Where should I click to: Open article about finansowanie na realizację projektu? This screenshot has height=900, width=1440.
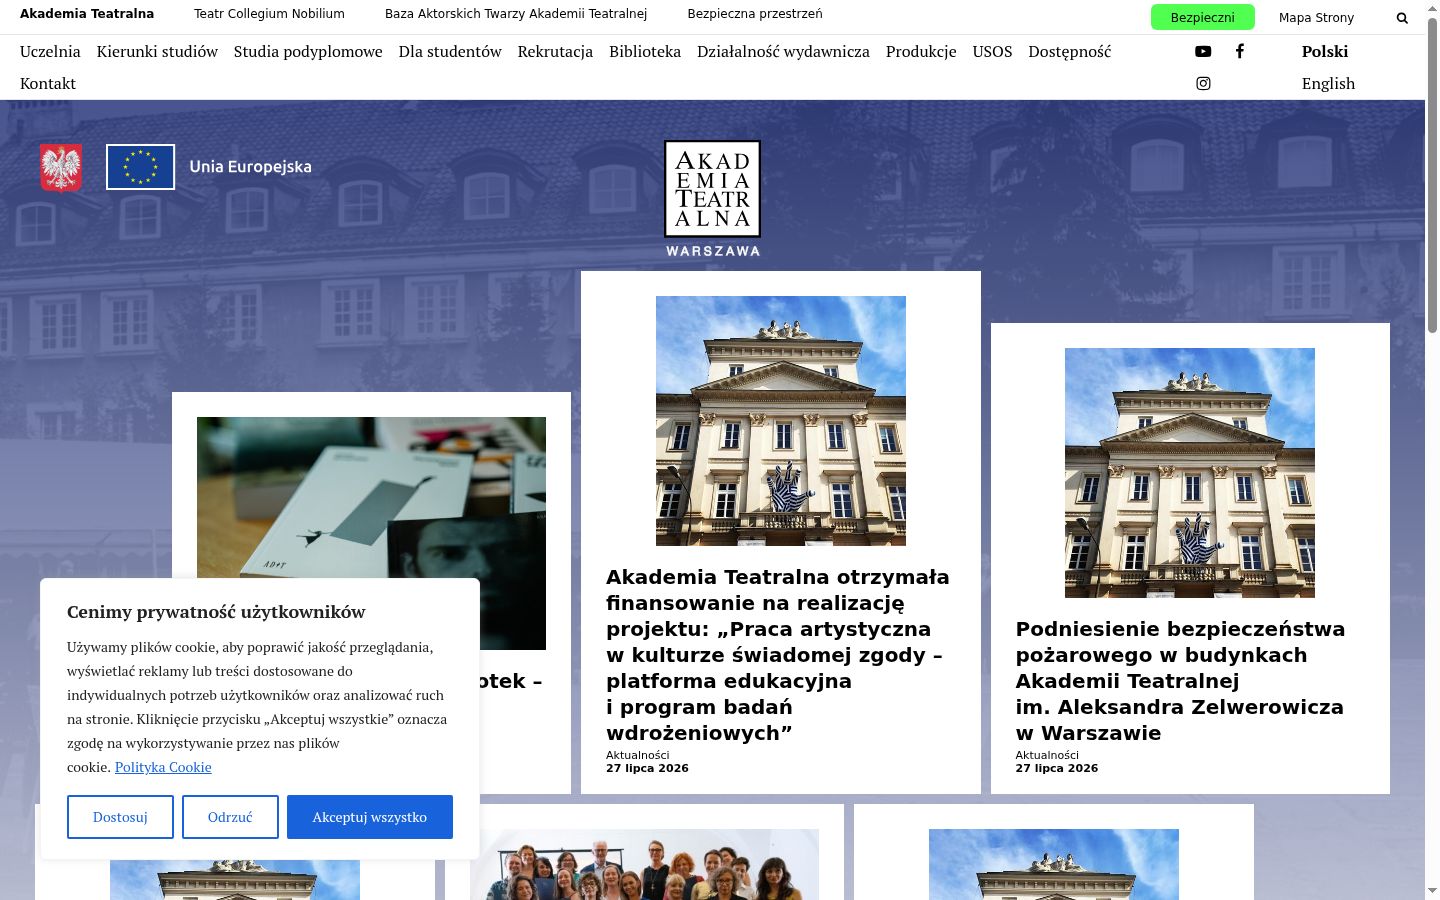[778, 655]
